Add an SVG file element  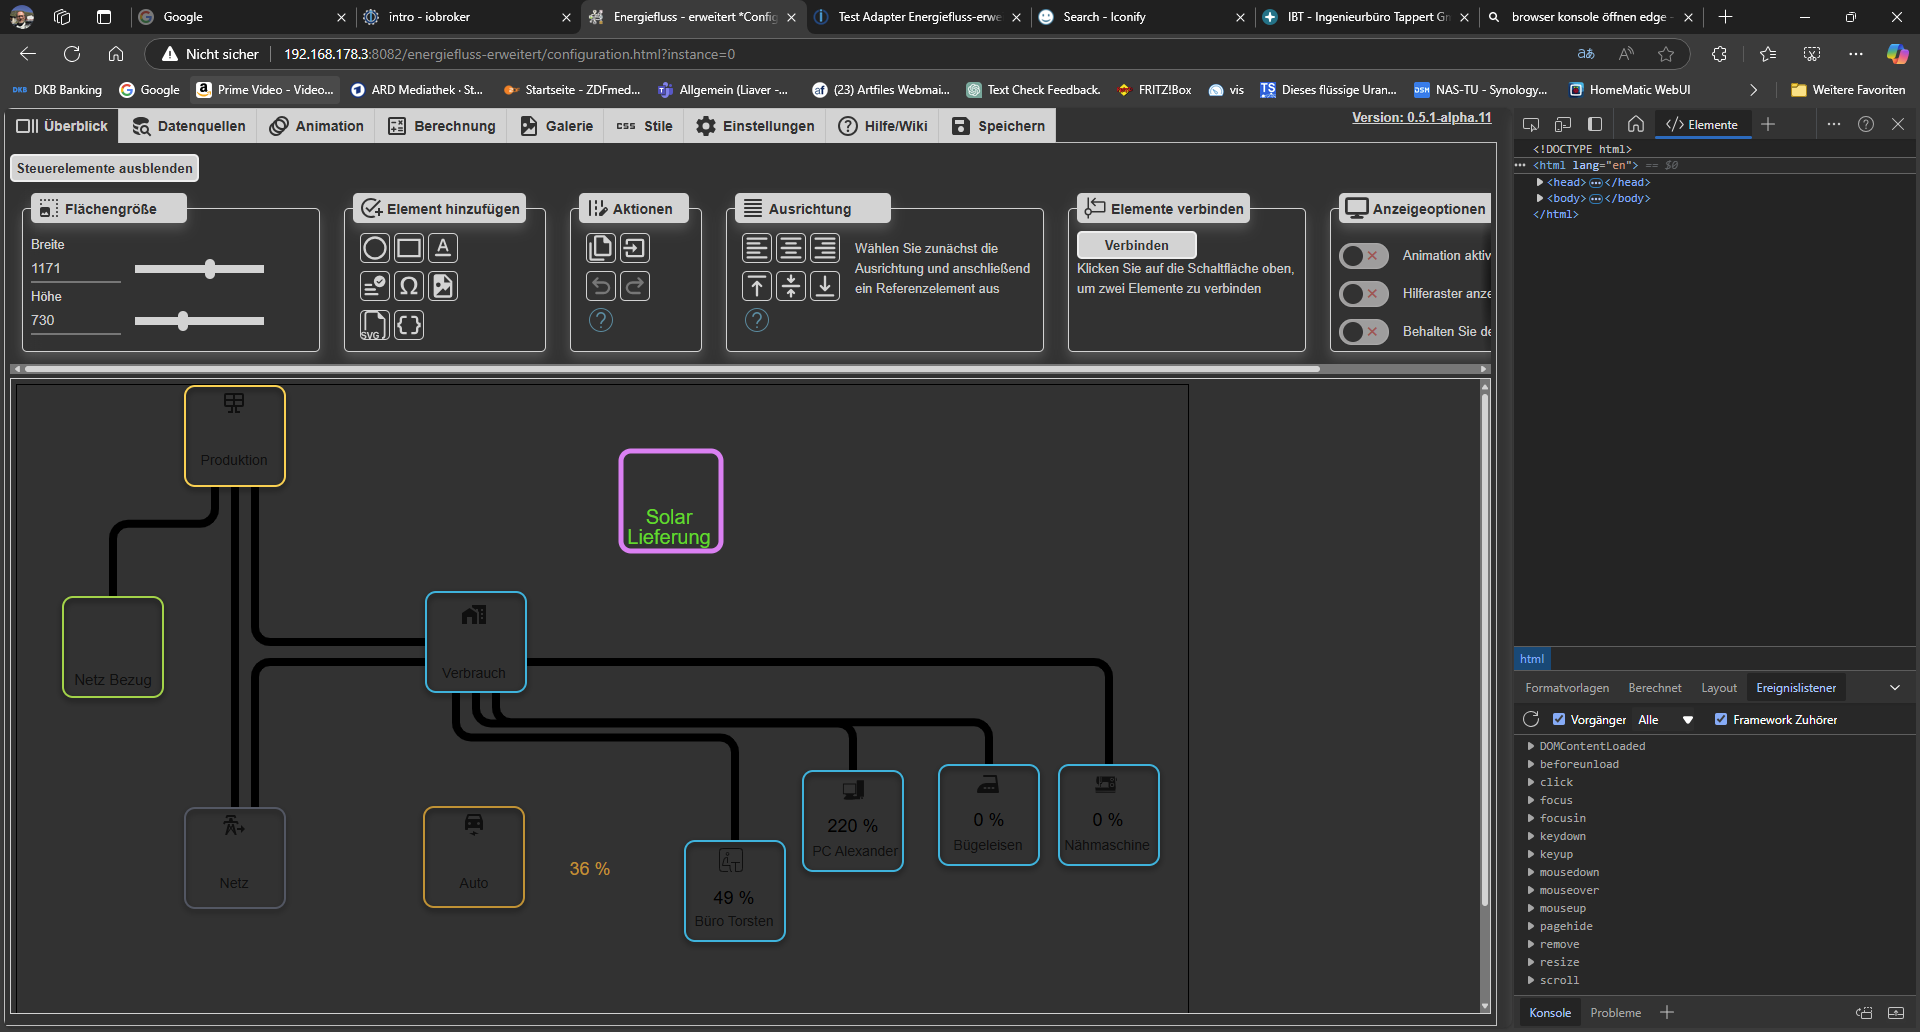375,325
